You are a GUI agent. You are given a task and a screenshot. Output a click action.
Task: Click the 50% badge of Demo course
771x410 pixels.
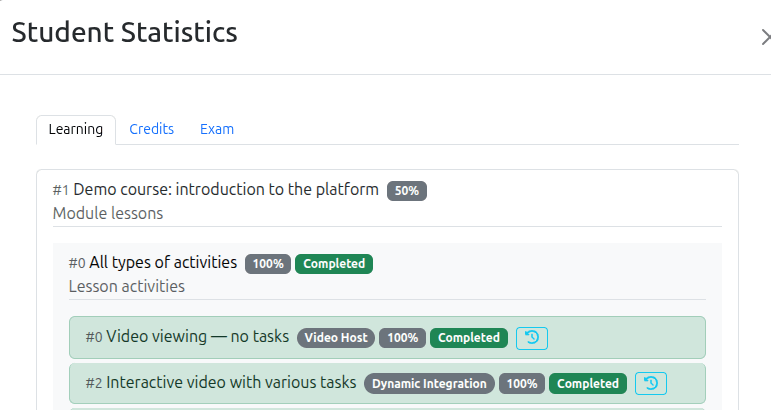(407, 191)
